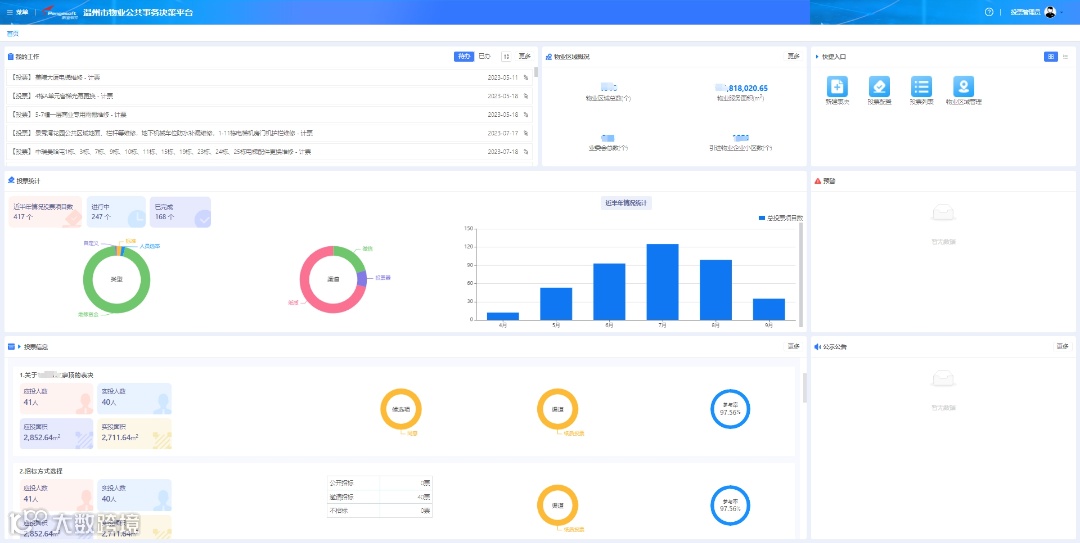Click the voting info panel icon

11,347
